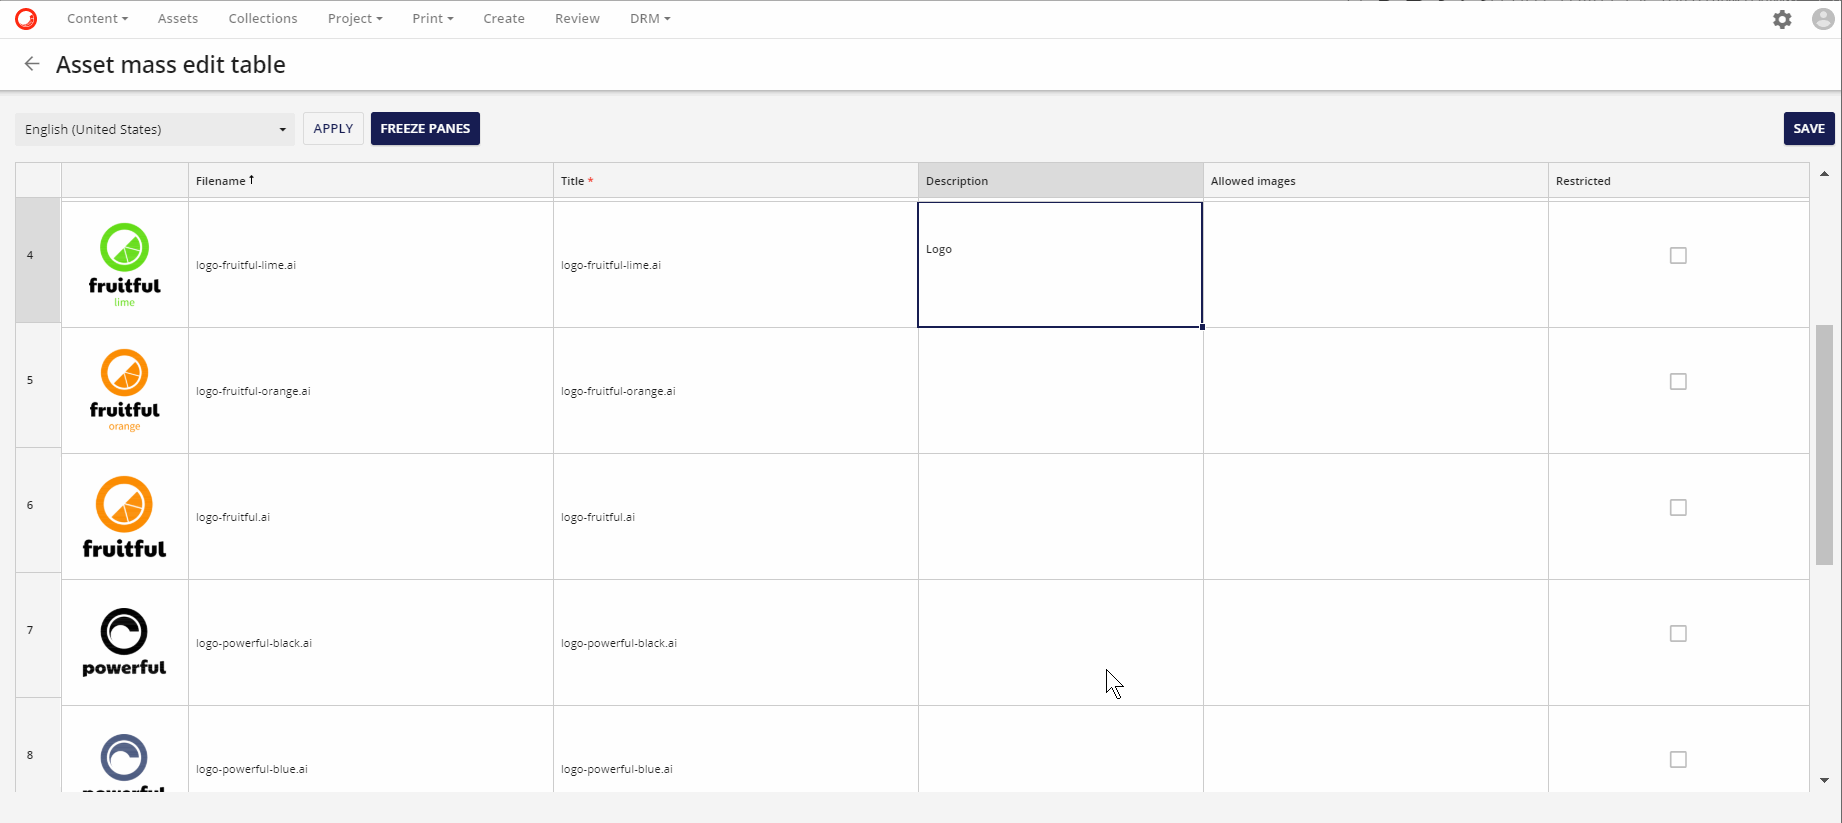Viewport: 1842px width, 823px height.
Task: Click the scrollbar down arrow
Action: (x=1824, y=780)
